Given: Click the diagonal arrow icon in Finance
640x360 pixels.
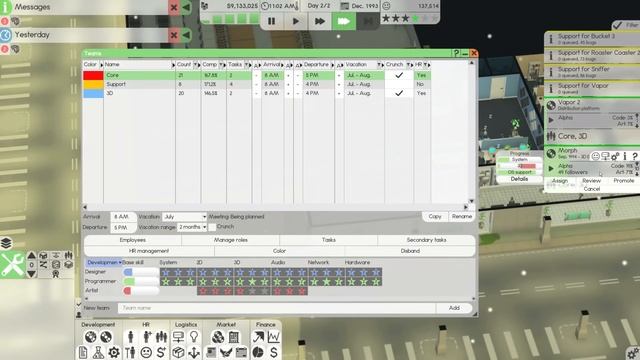Looking at the screenshot, I should click(x=258, y=337).
